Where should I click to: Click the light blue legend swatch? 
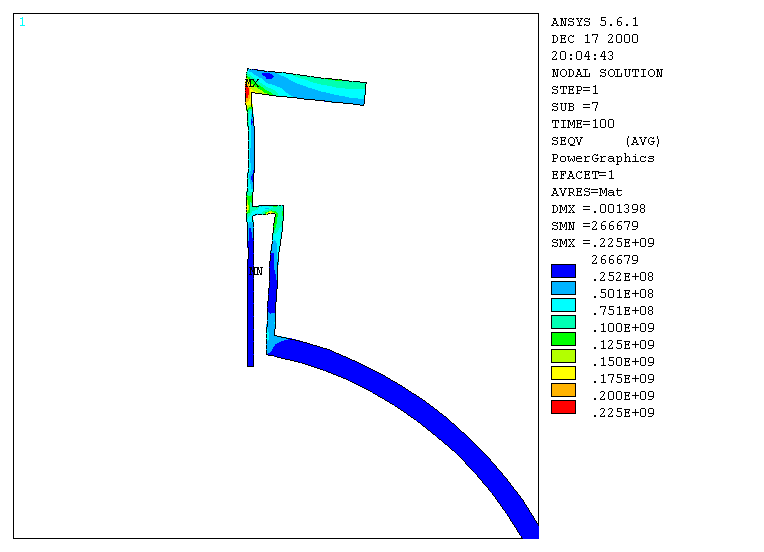tap(563, 288)
